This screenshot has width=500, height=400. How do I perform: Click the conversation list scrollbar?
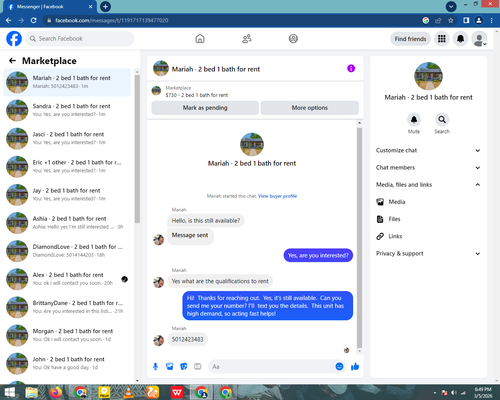tap(137, 148)
